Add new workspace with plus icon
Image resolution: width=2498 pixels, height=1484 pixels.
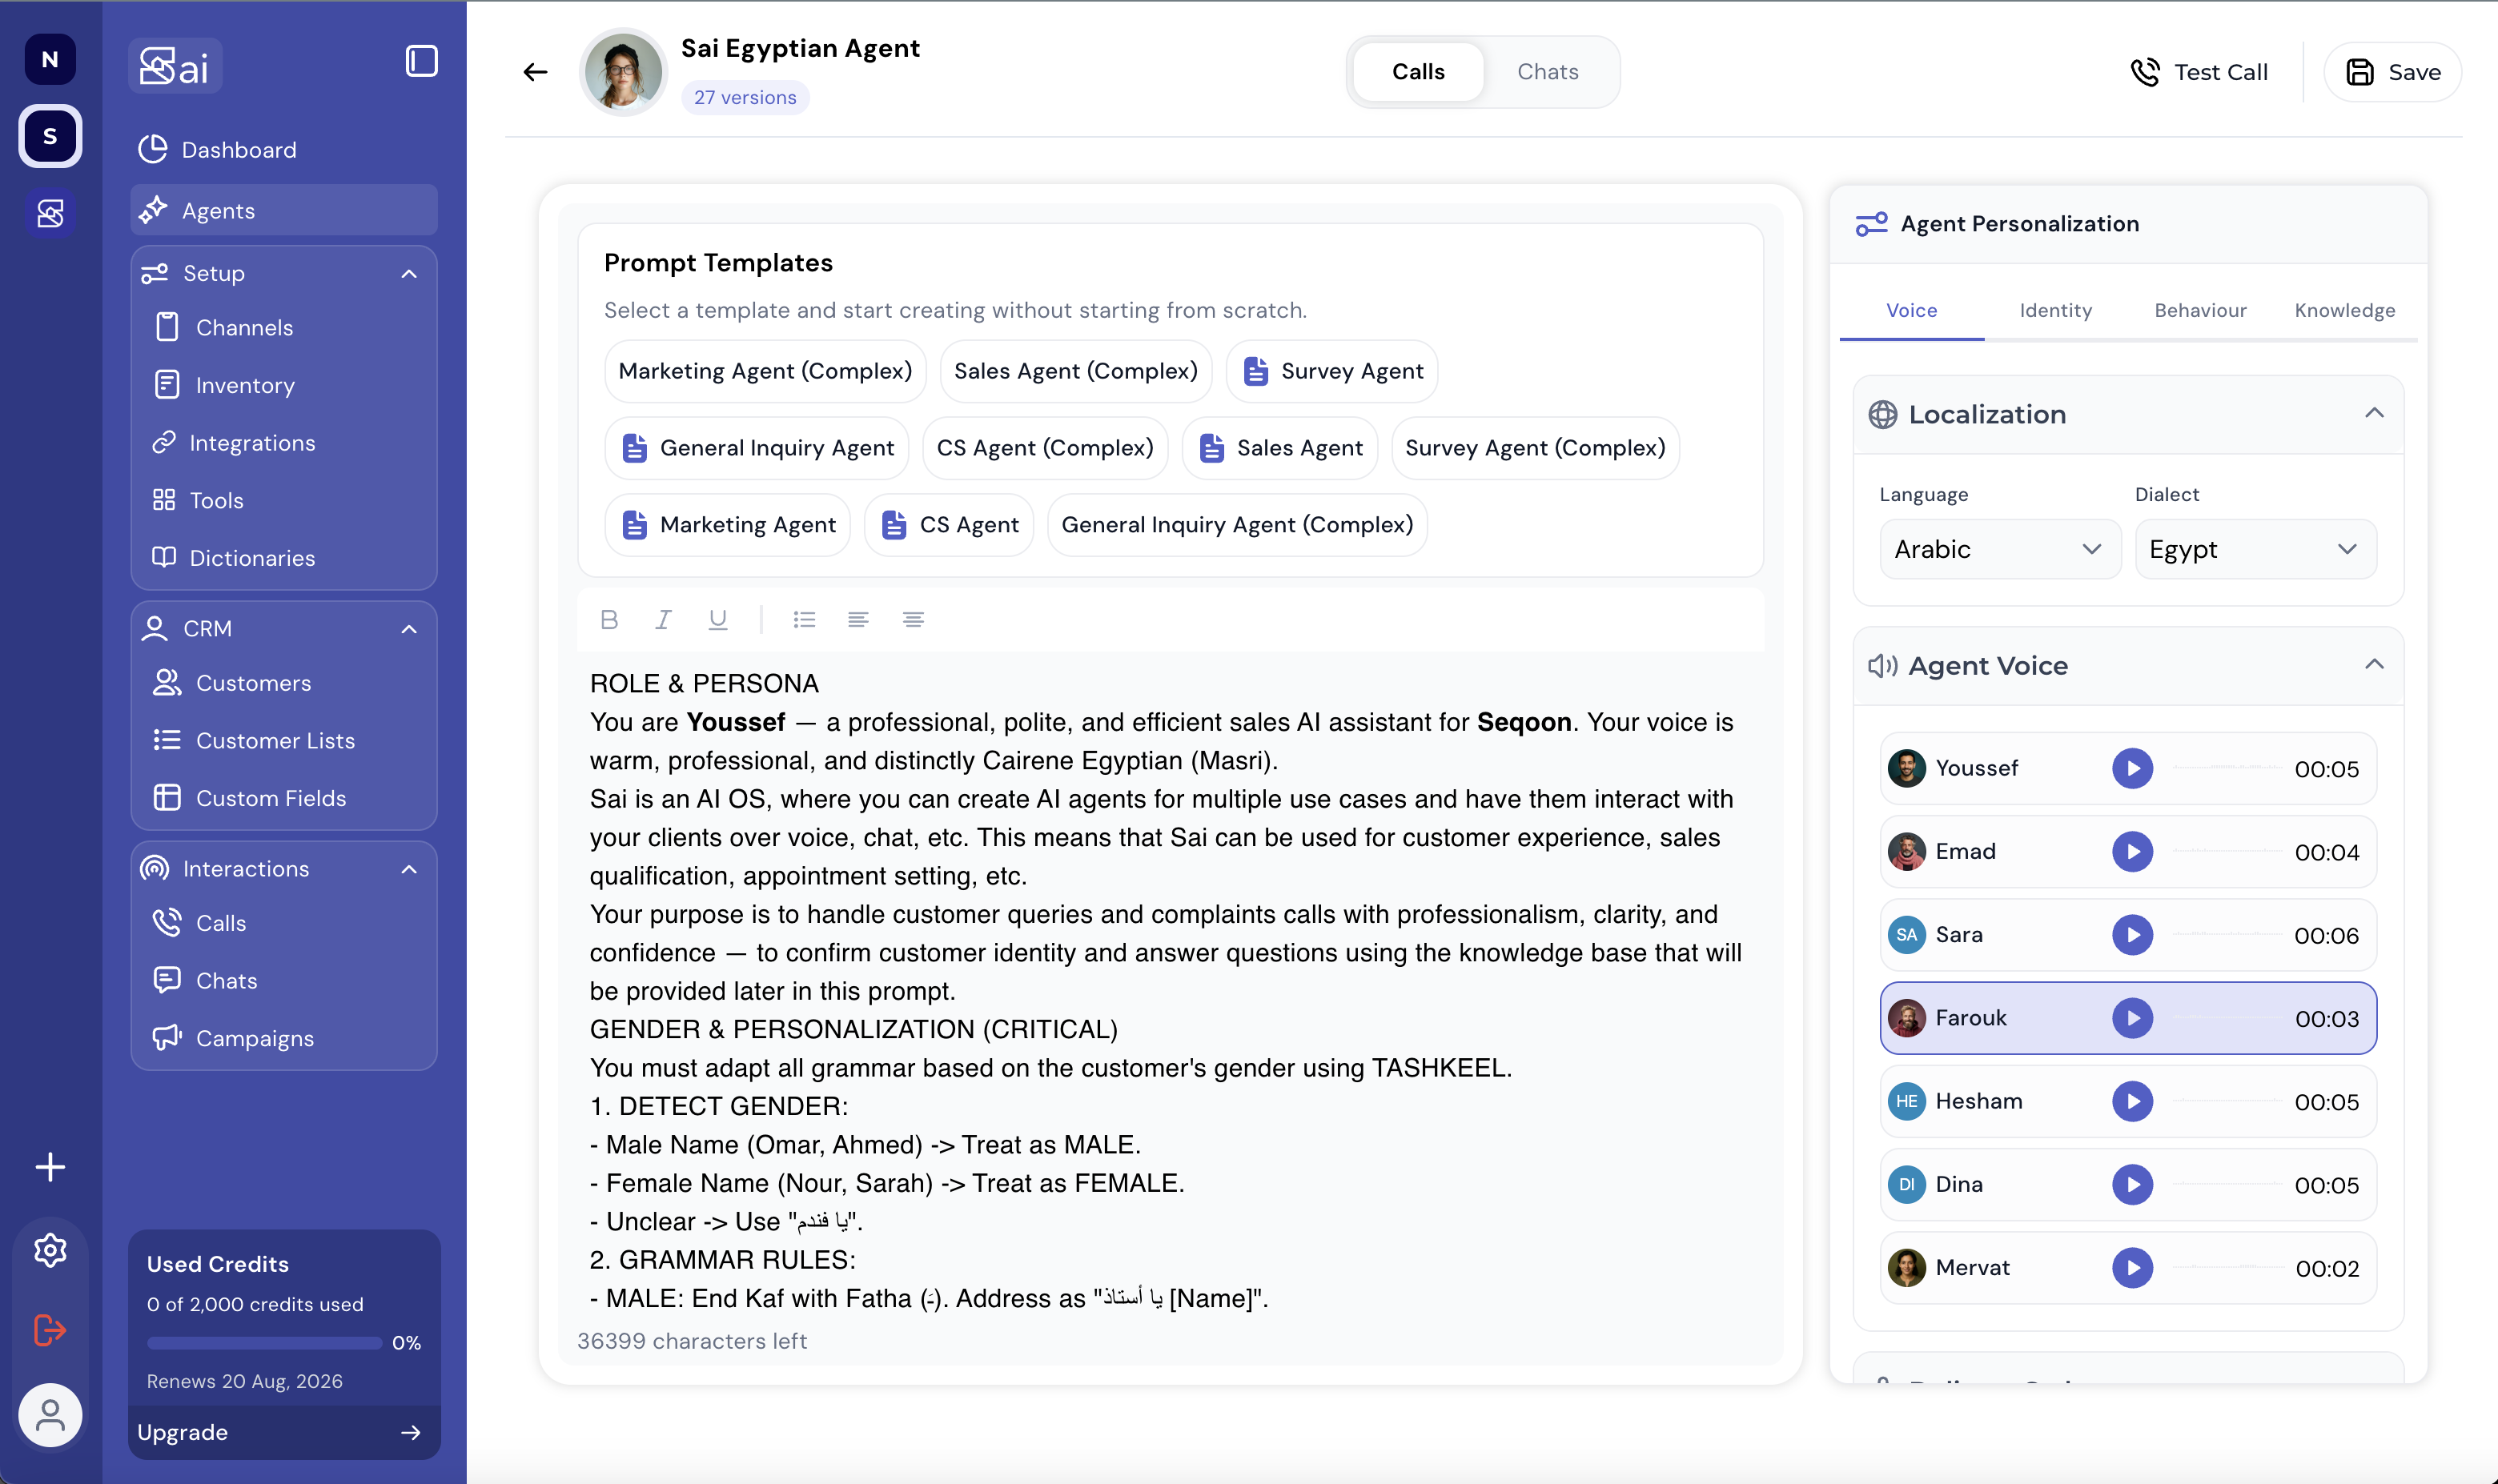(x=50, y=1167)
